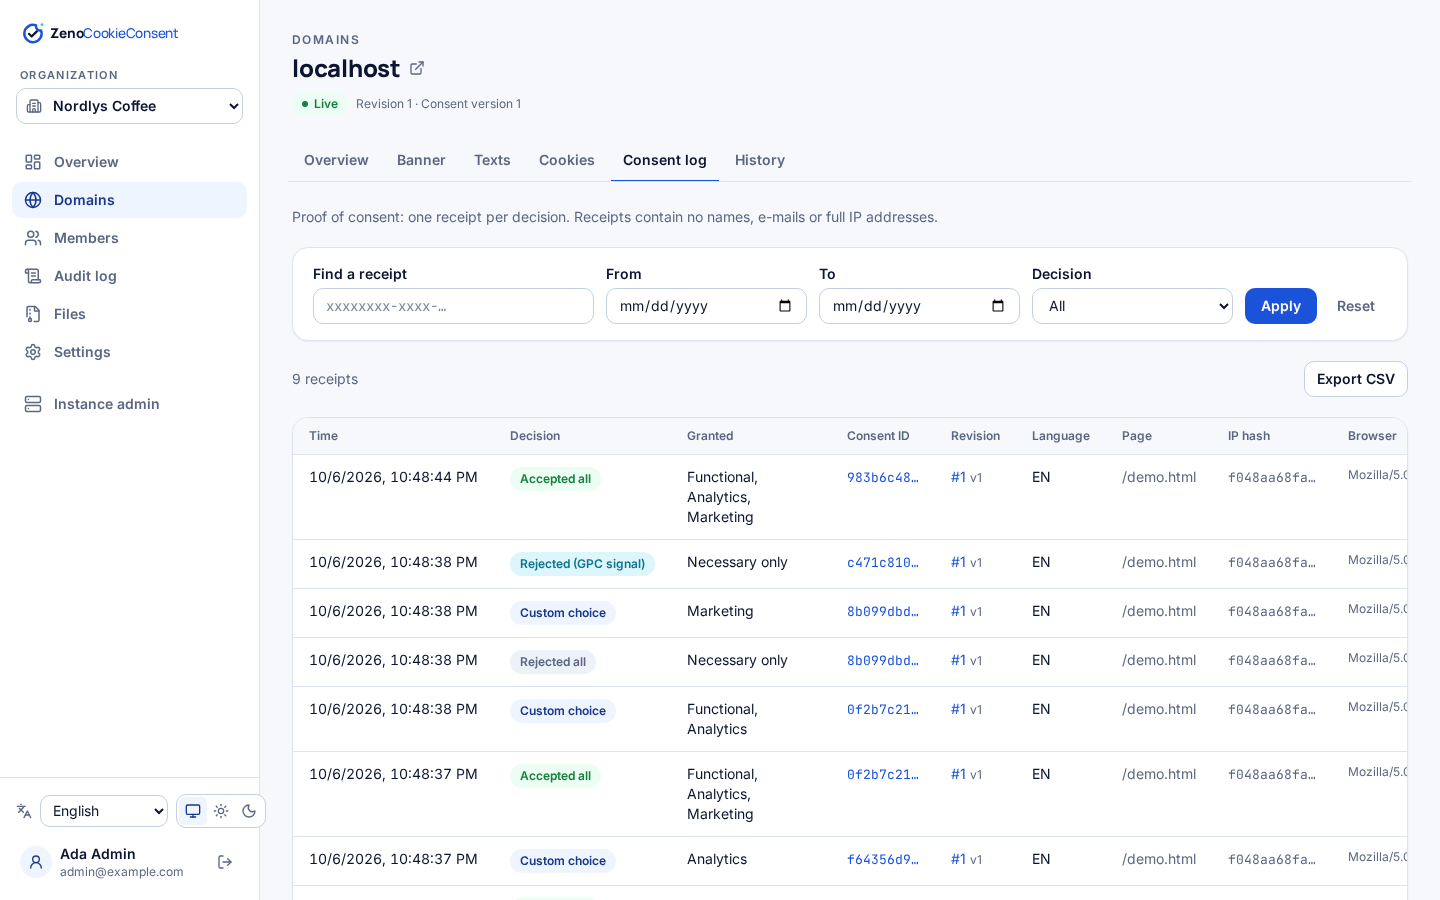Image resolution: width=1440 pixels, height=900 pixels.
Task: Select the Consent log tab
Action: pos(665,160)
